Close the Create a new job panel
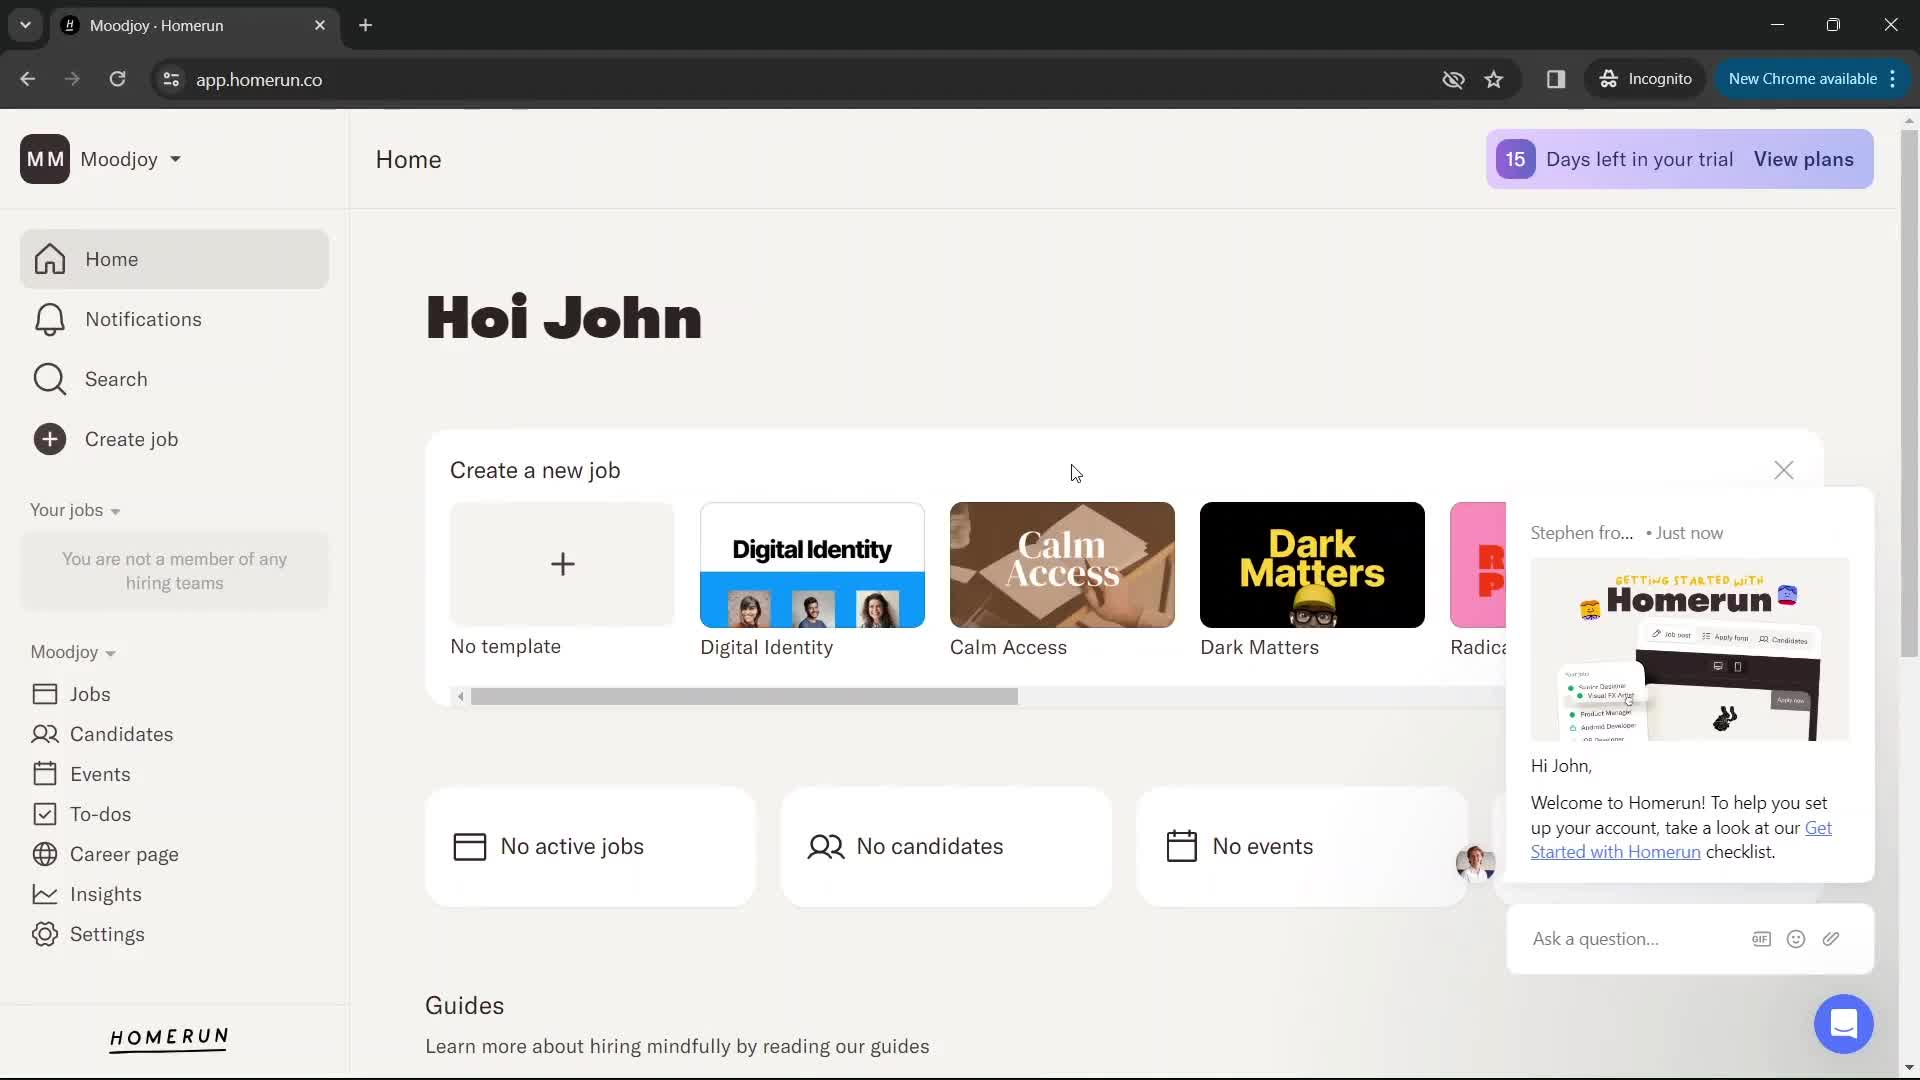The image size is (1920, 1080). point(1783,470)
